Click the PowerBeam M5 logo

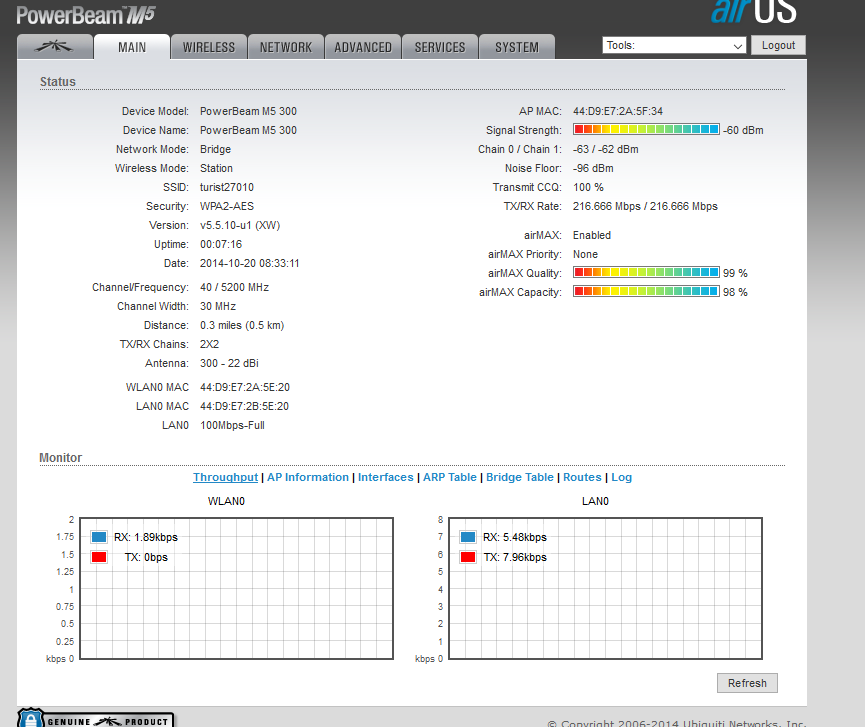point(86,15)
